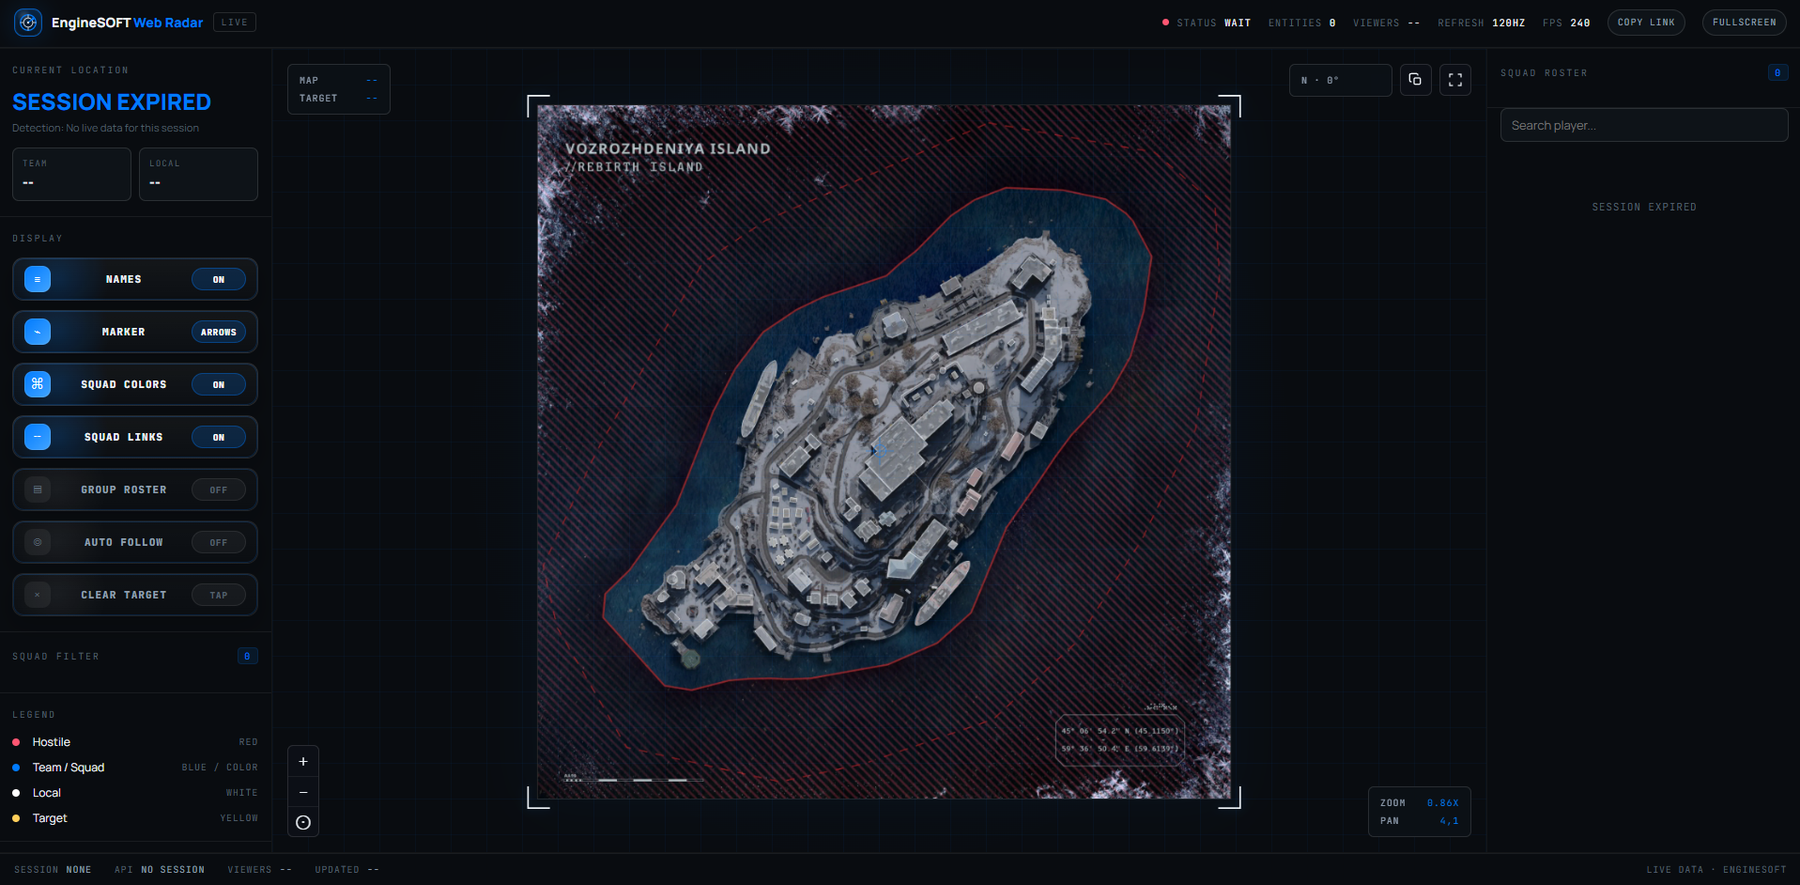Click the Clear Target row icon
The image size is (1800, 885).
(x=37, y=595)
